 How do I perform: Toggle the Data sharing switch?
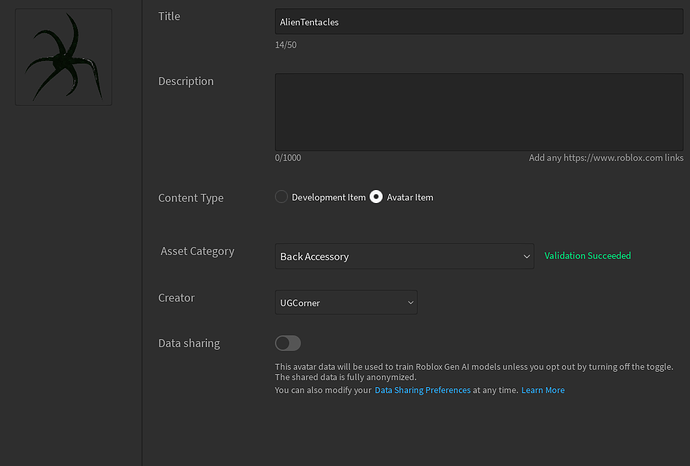(x=288, y=343)
